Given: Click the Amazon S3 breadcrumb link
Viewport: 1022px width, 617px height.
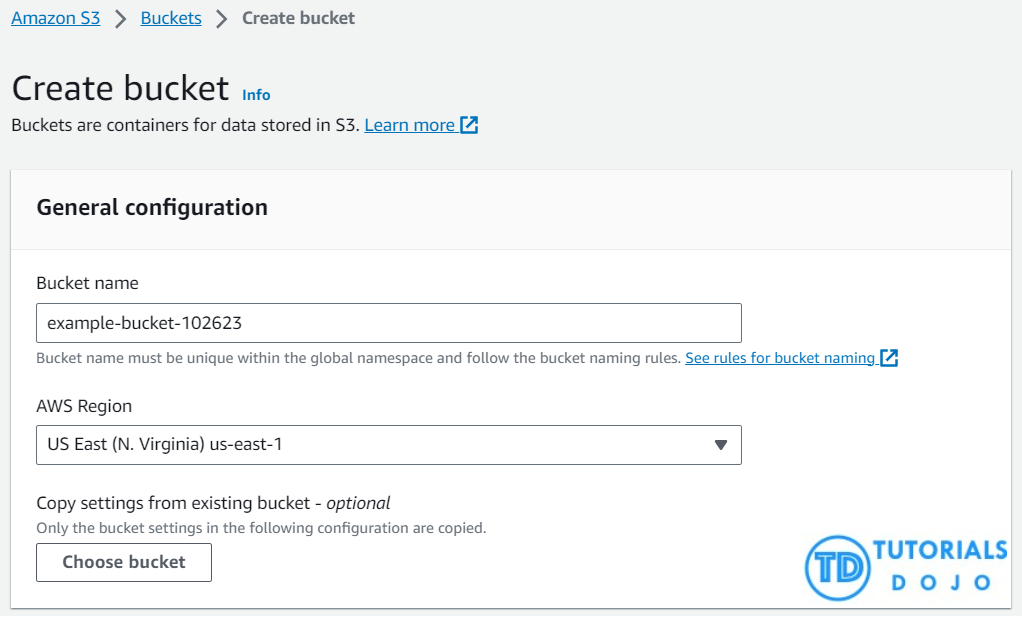Looking at the screenshot, I should [56, 18].
